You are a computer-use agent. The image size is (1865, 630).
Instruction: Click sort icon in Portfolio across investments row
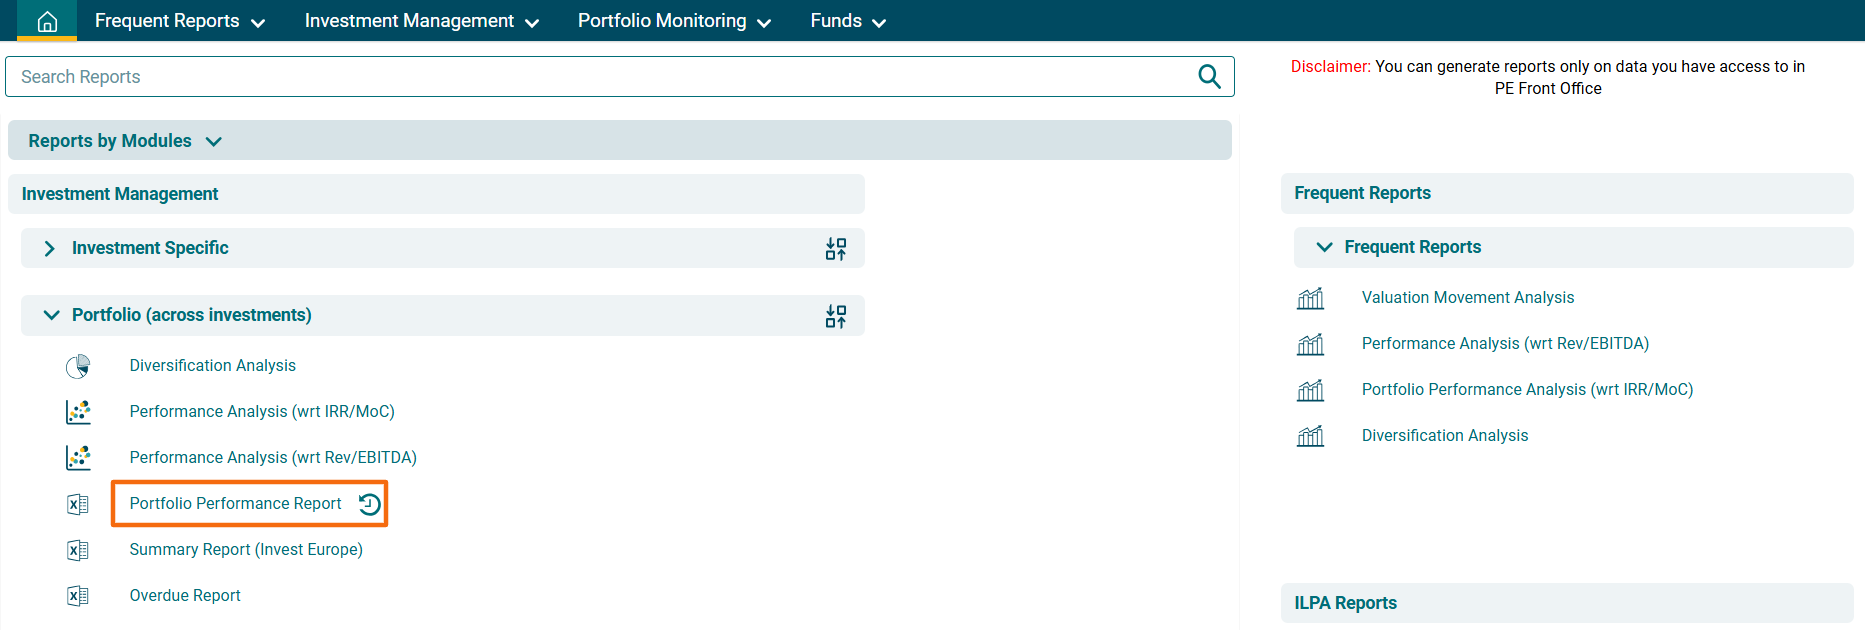tap(835, 316)
